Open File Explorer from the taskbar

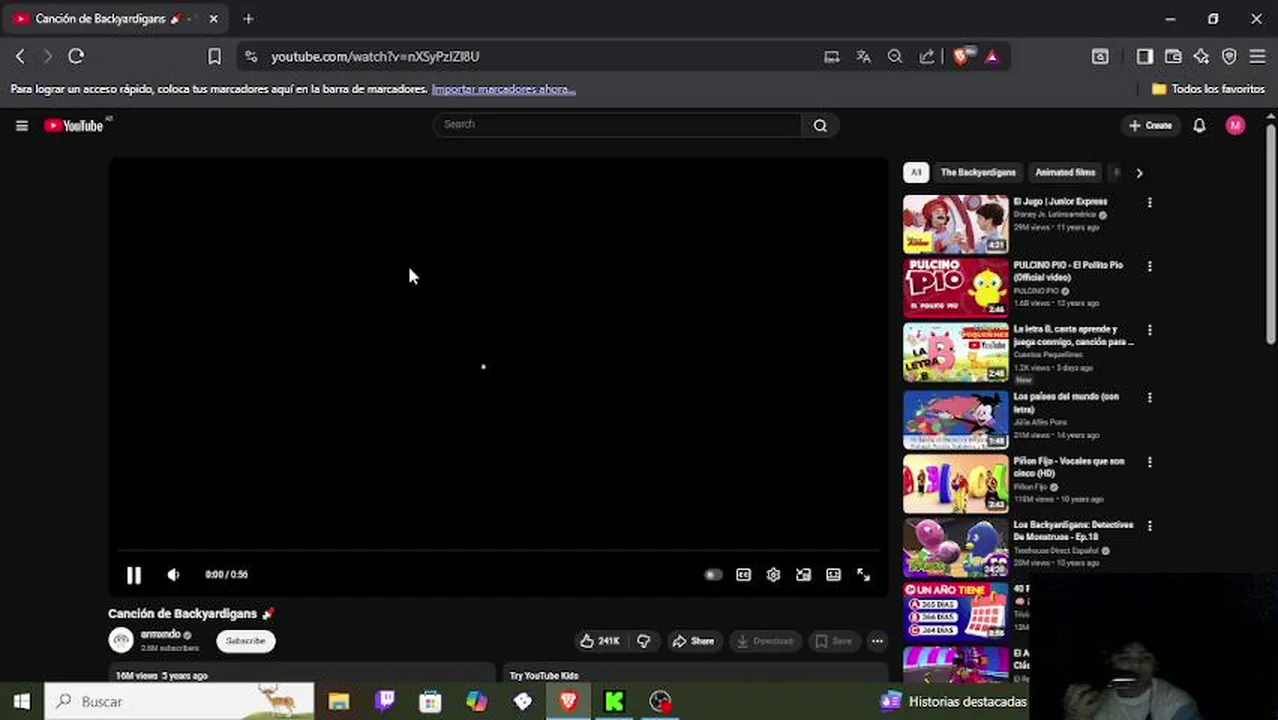tap(338, 702)
